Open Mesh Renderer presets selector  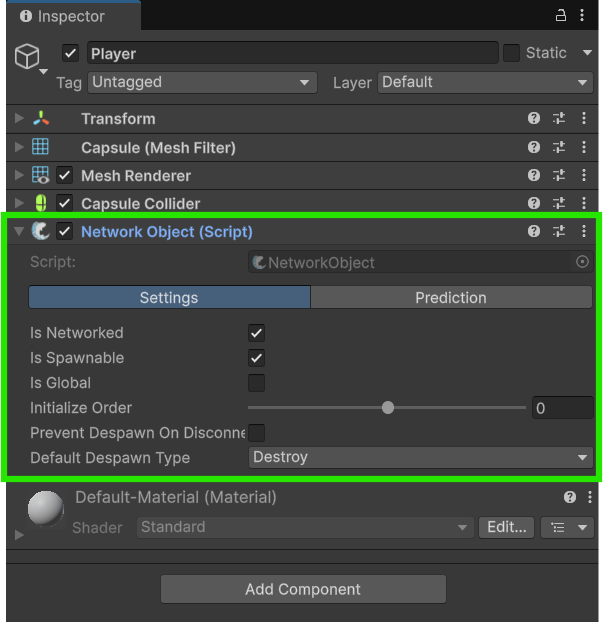(x=559, y=175)
